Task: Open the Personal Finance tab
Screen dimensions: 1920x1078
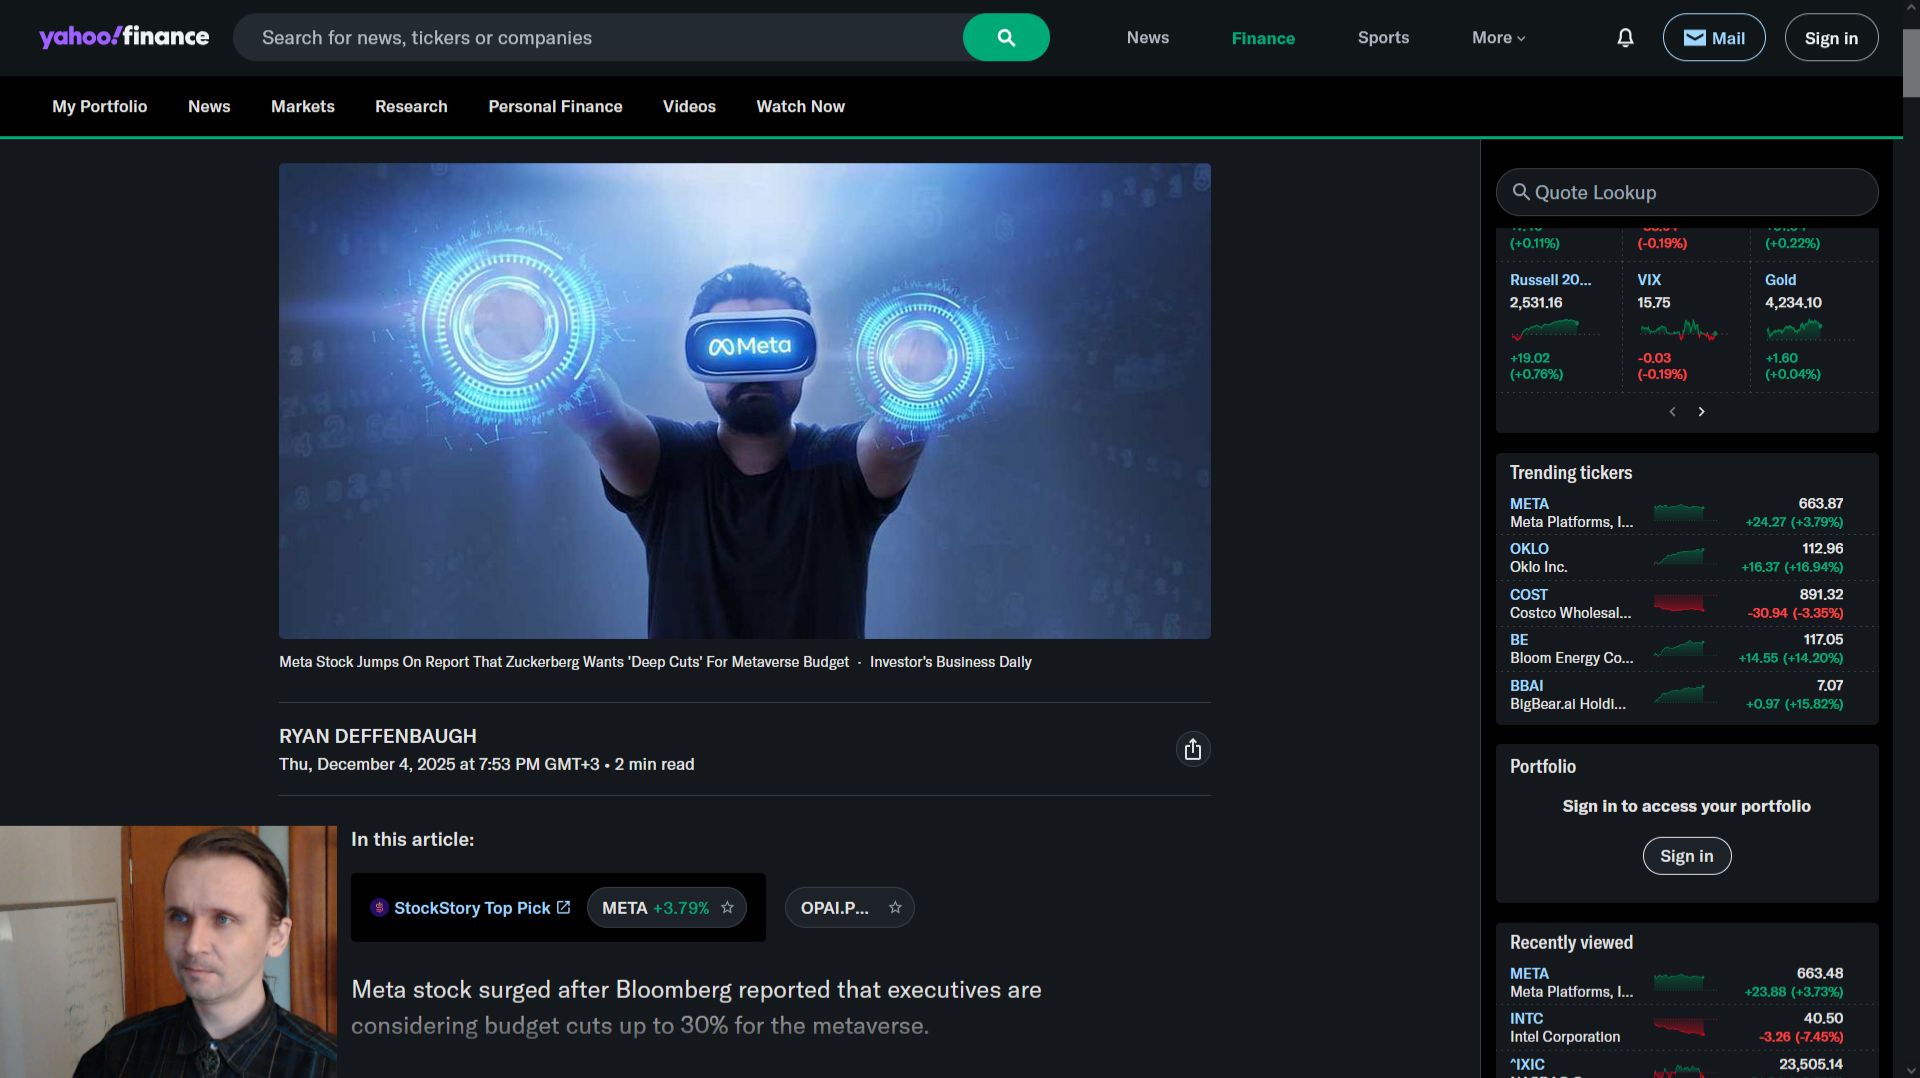Action: pyautogui.click(x=555, y=107)
